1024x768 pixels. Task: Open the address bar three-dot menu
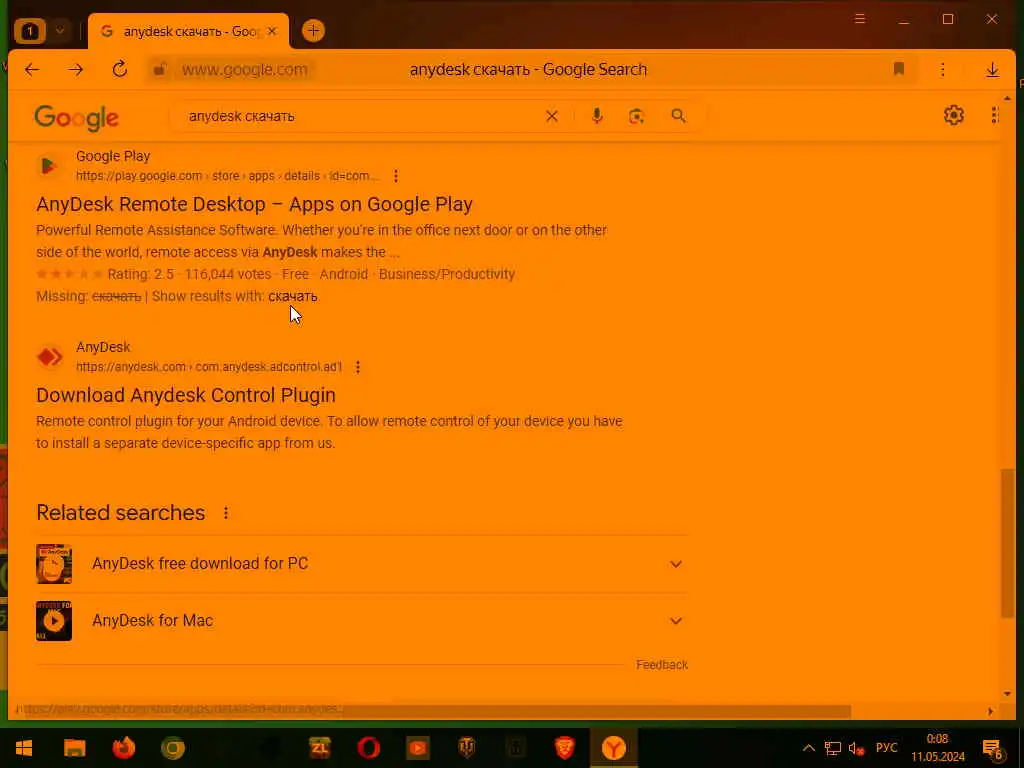pyautogui.click(x=942, y=69)
